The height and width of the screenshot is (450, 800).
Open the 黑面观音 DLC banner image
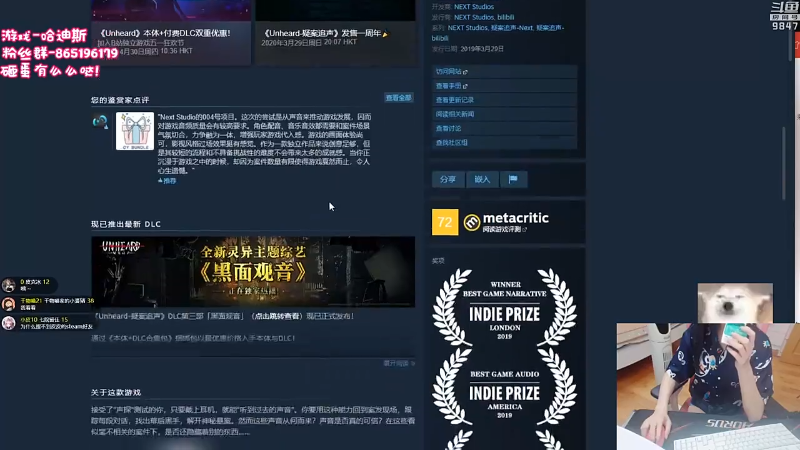point(253,271)
